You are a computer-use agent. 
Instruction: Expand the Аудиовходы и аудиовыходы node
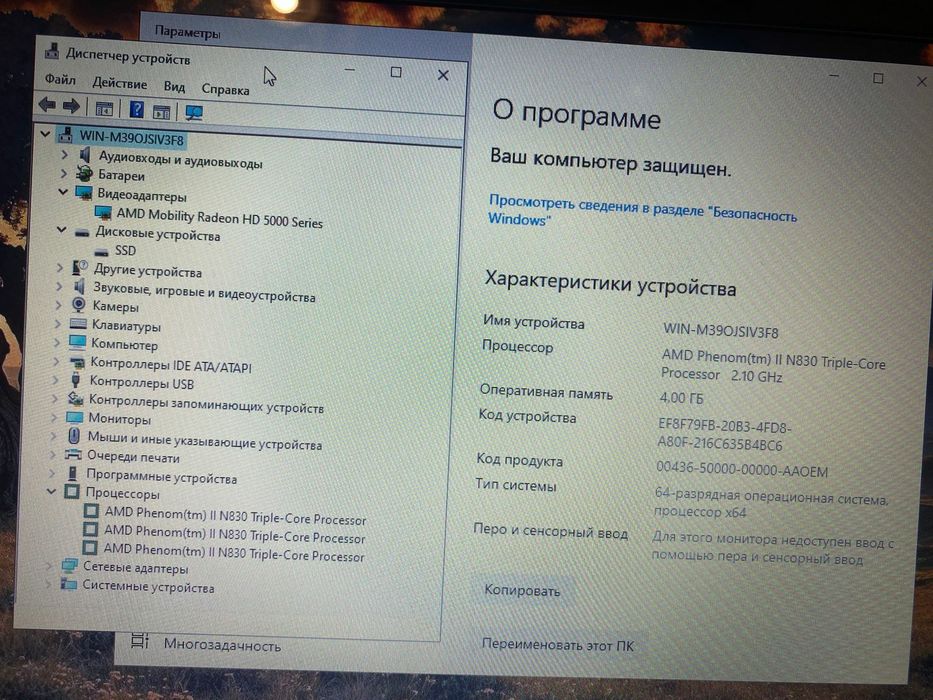pyautogui.click(x=64, y=155)
